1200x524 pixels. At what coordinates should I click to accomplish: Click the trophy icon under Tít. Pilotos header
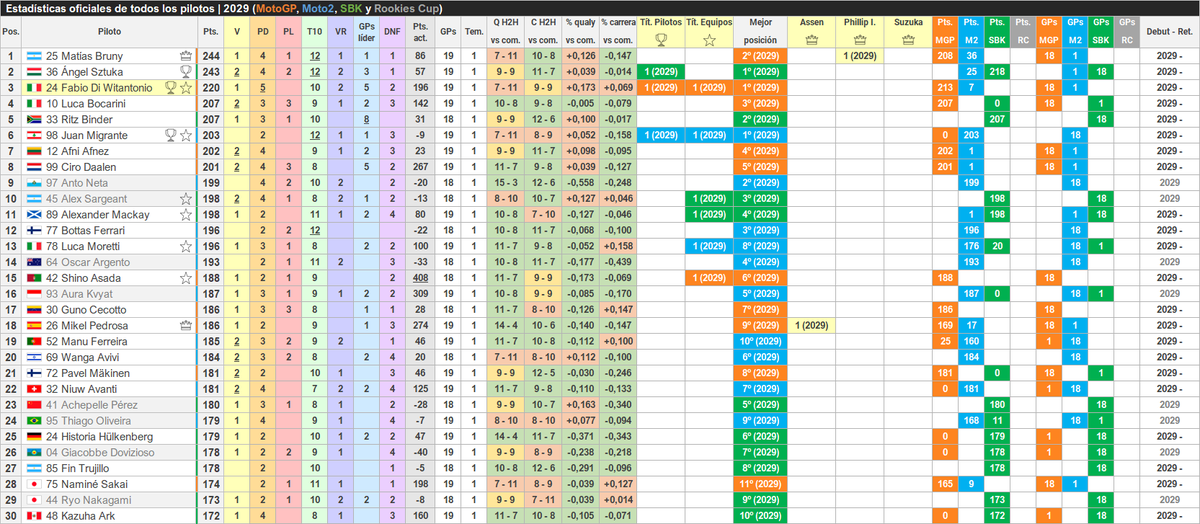click(660, 40)
